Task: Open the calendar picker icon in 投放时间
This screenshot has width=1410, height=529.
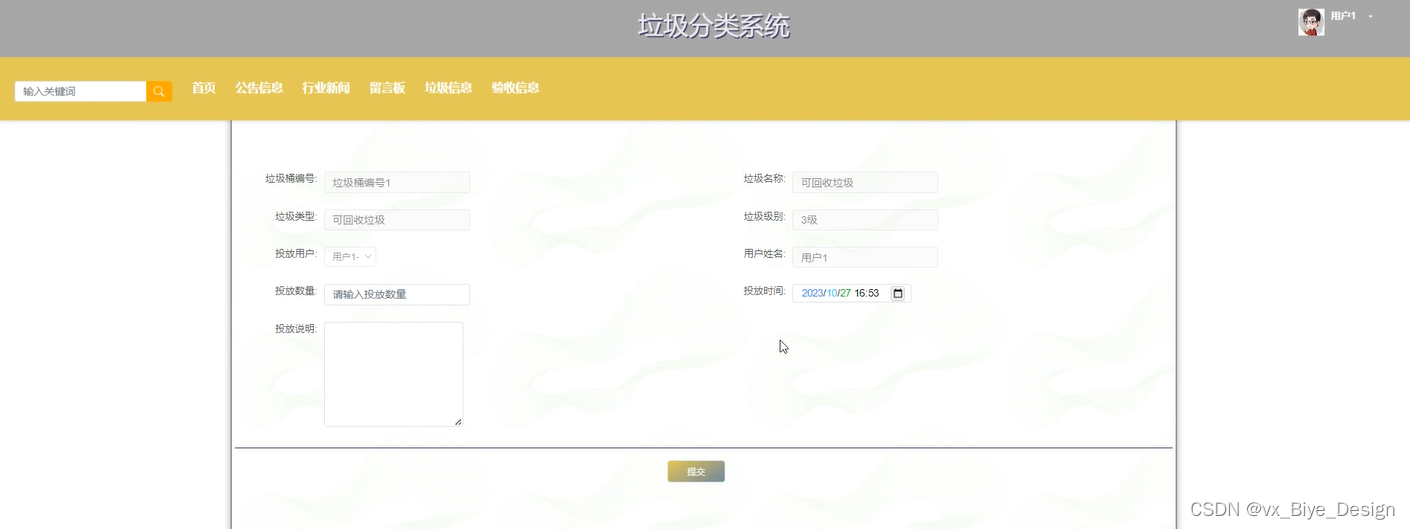Action: pyautogui.click(x=897, y=293)
